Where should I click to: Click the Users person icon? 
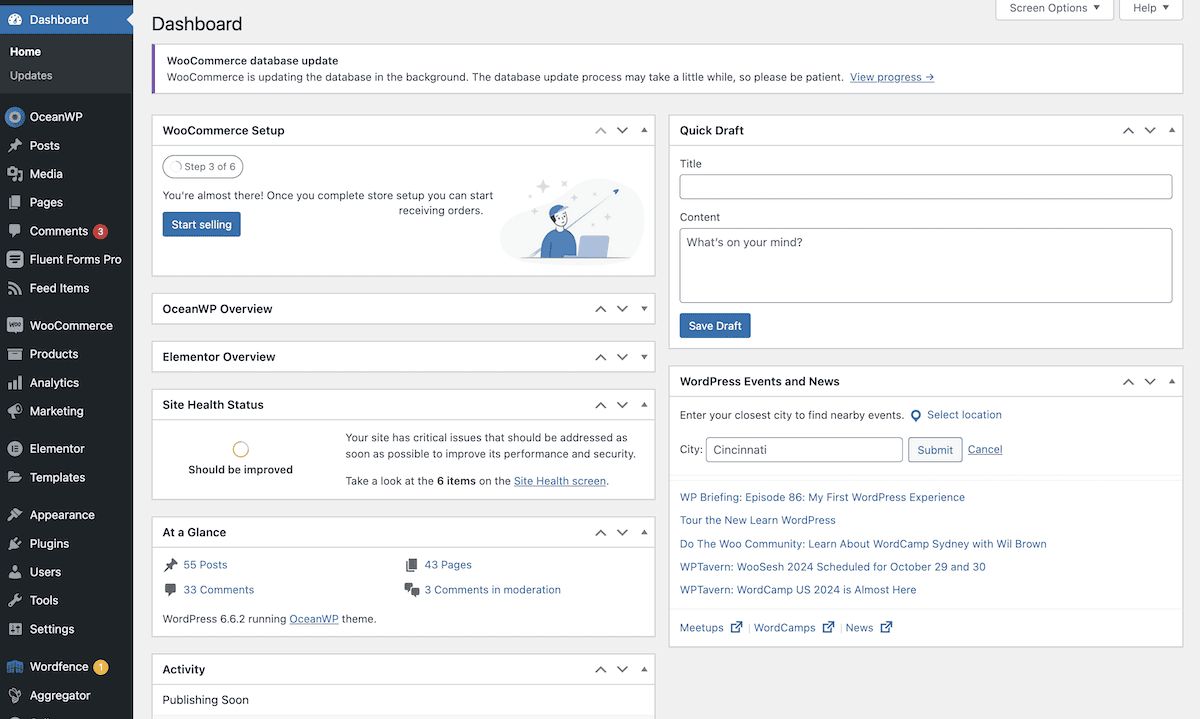coord(15,572)
